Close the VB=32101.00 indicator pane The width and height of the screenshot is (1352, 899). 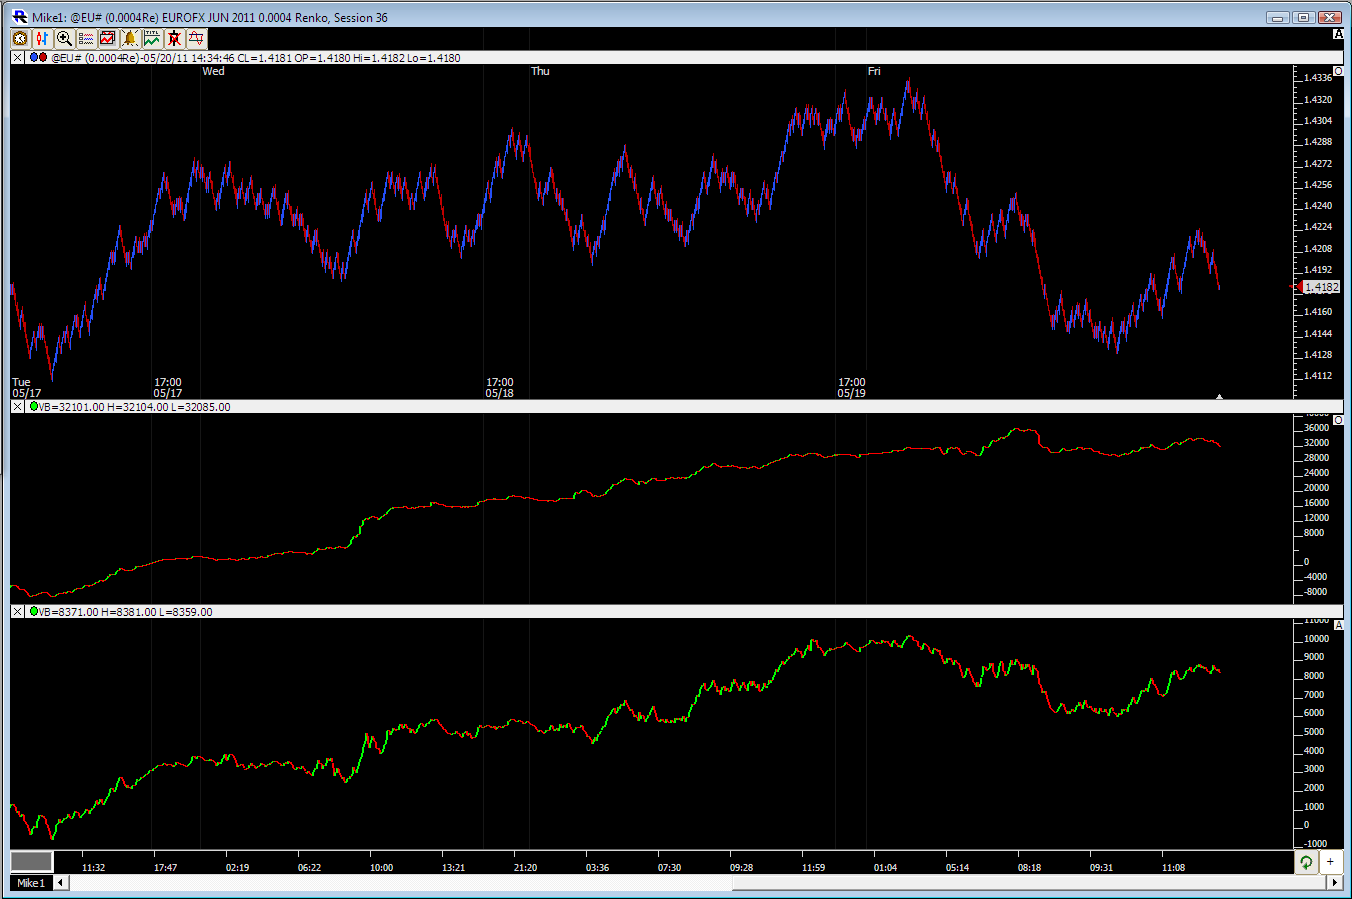18,407
